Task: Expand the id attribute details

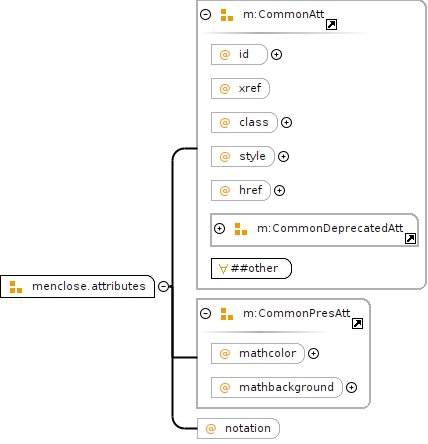Action: pos(276,54)
